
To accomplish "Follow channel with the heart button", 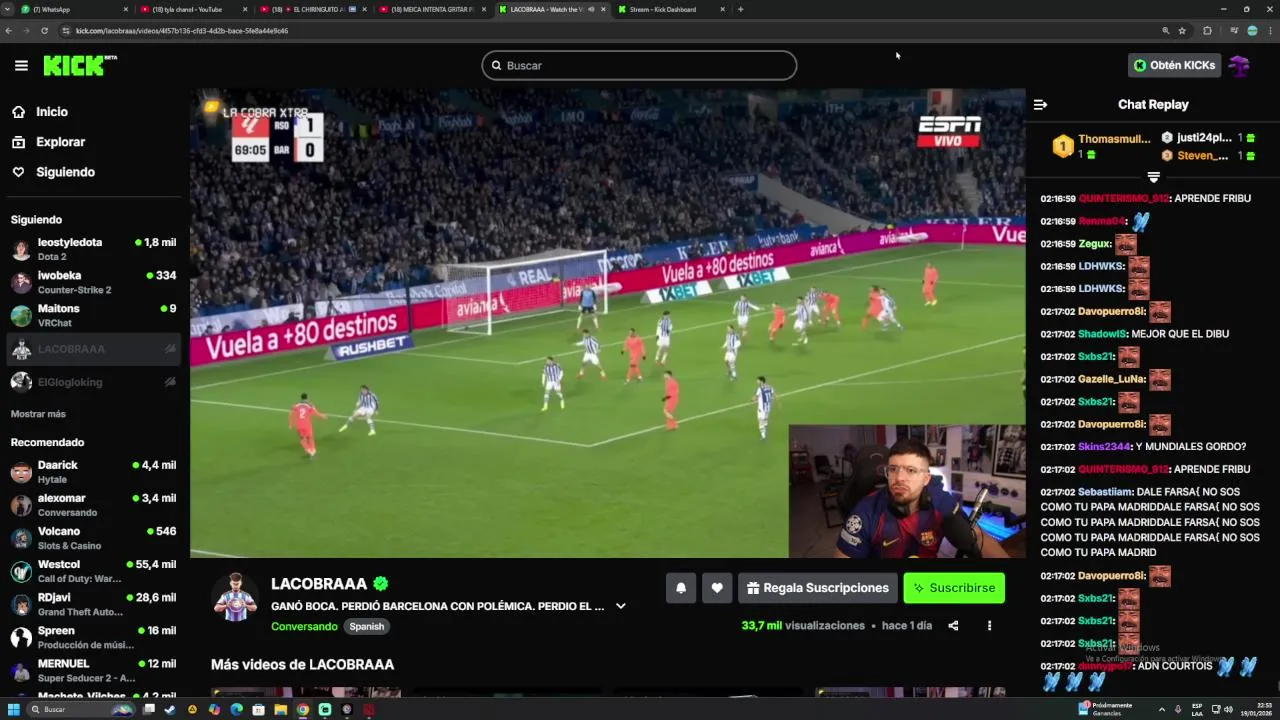I will coord(717,588).
